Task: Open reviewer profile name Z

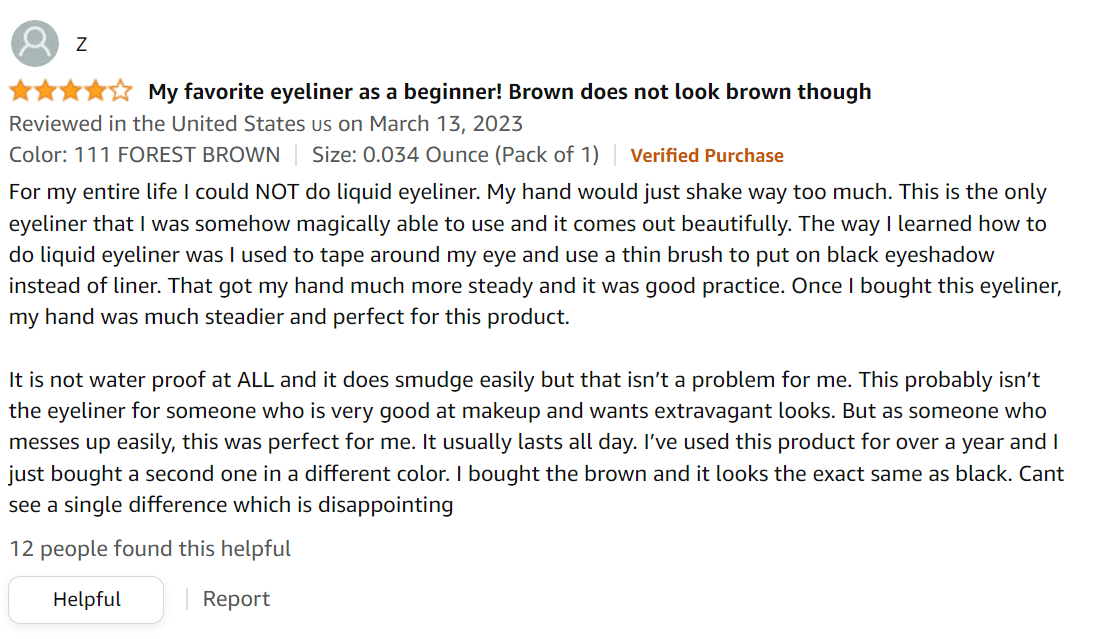Action: [81, 44]
